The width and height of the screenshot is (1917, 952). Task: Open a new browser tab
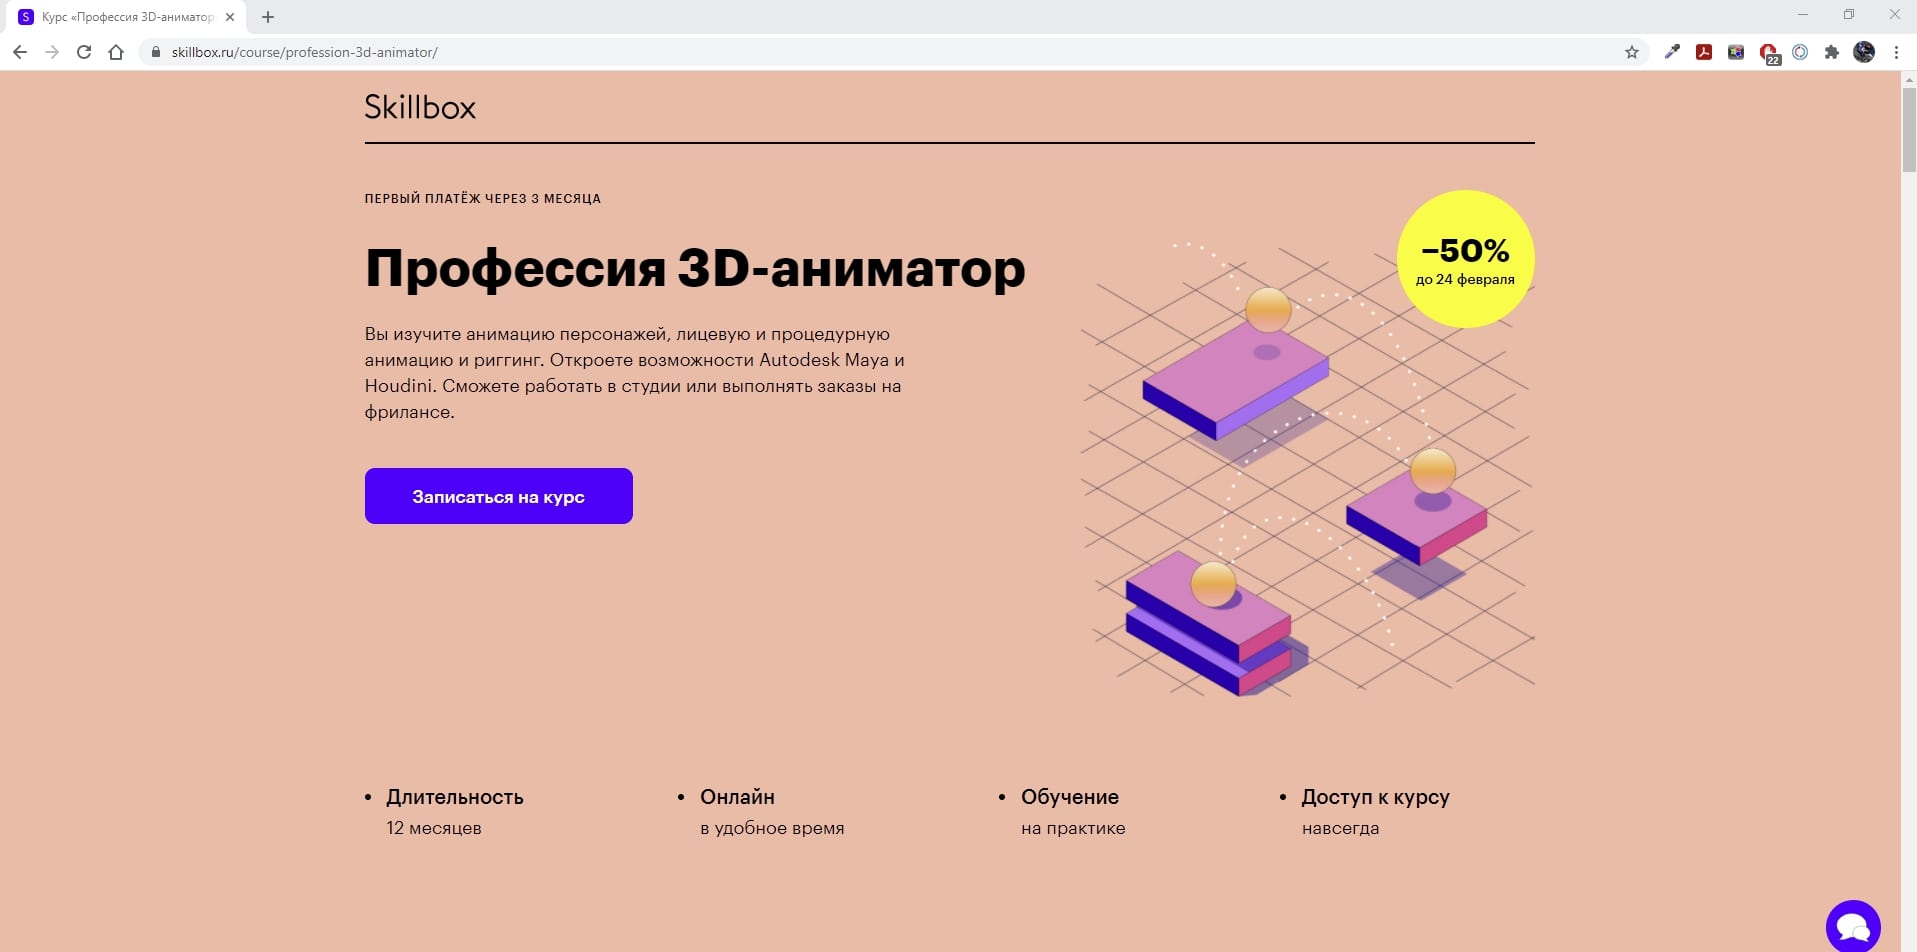coord(268,17)
